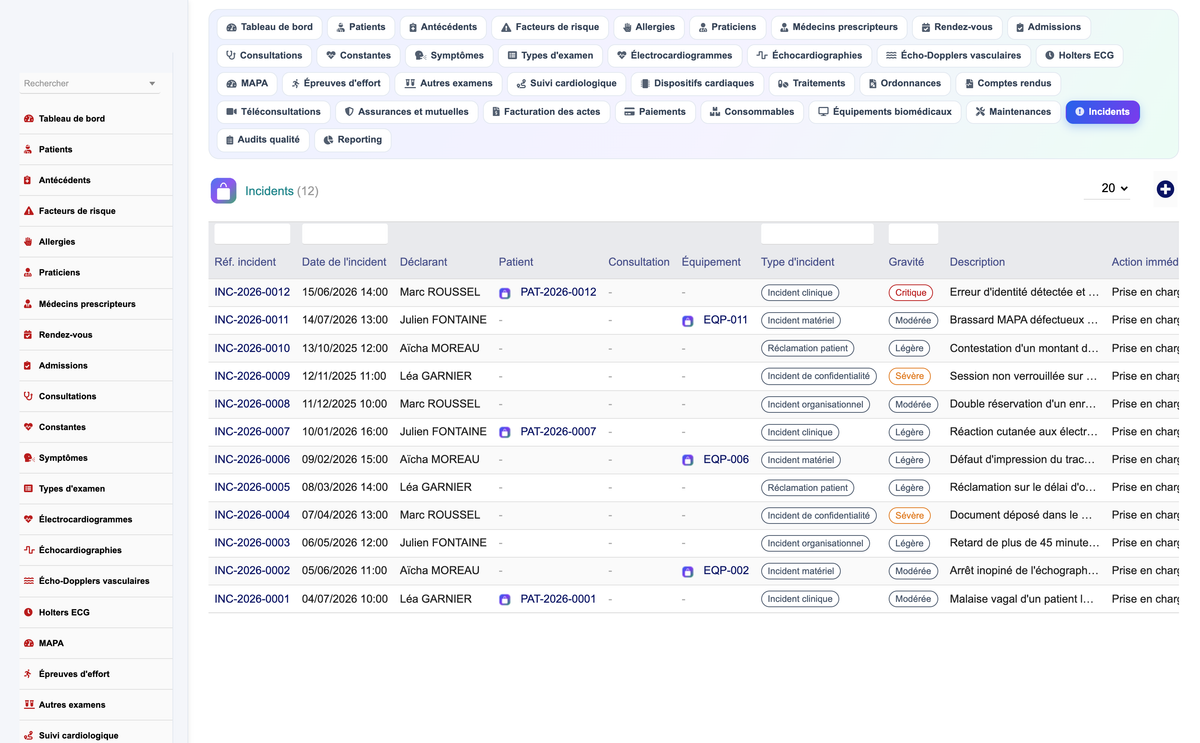
Task: Click description 'Brassard MAPA défectueux'
Action: tap(1024, 320)
